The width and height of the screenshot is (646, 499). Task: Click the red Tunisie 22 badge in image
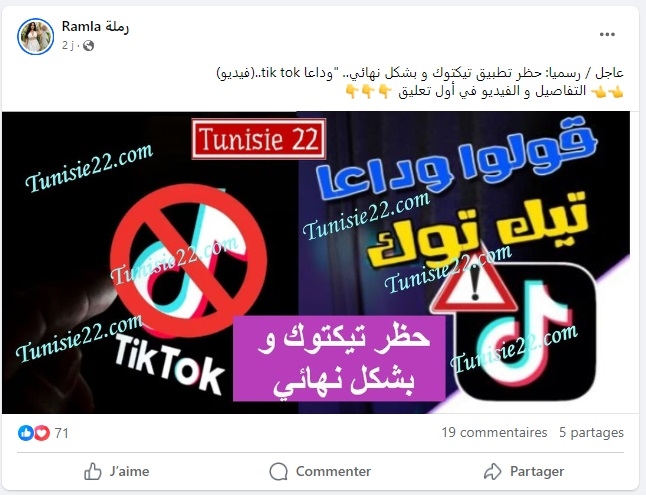click(259, 139)
